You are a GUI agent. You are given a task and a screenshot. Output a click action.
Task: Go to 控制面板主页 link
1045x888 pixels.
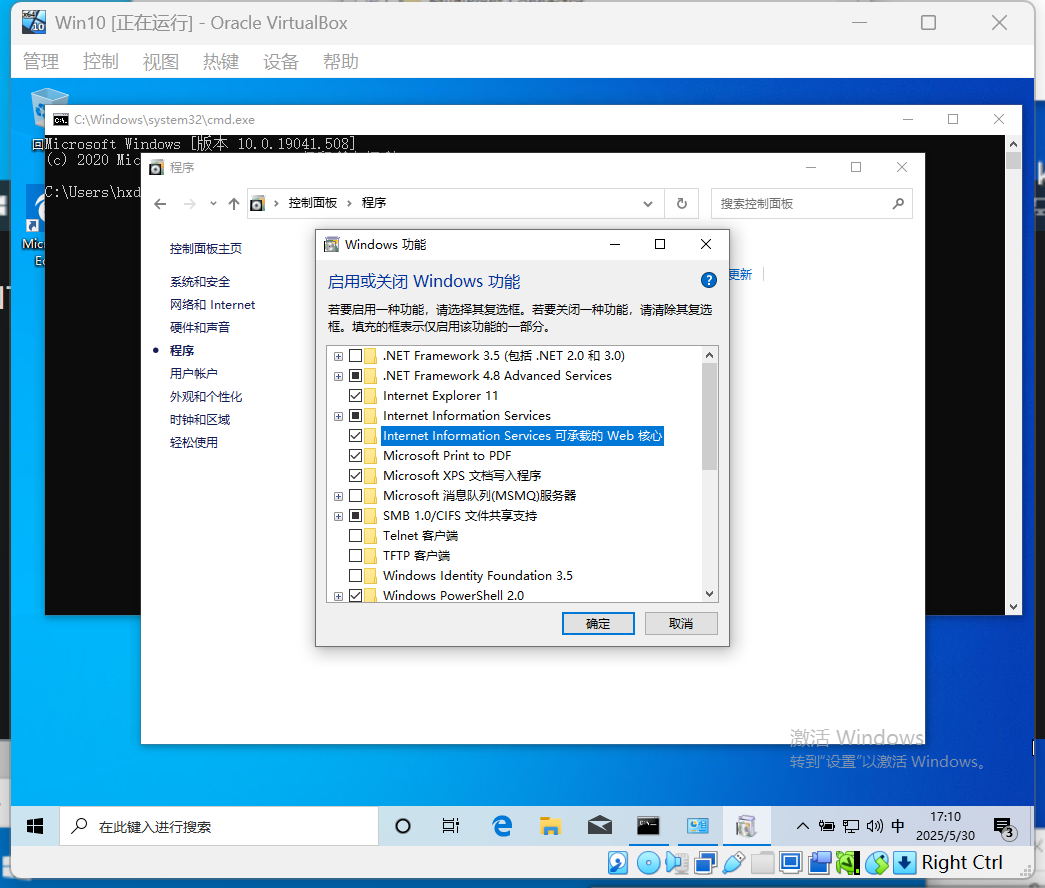point(206,249)
